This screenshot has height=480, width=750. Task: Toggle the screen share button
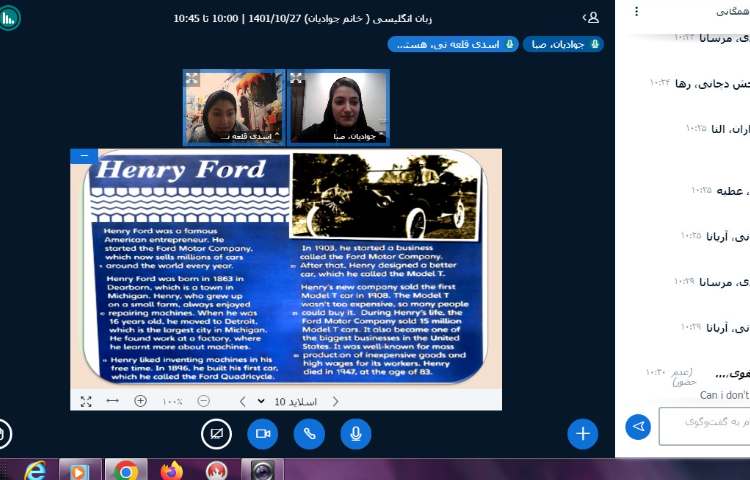coord(216,434)
